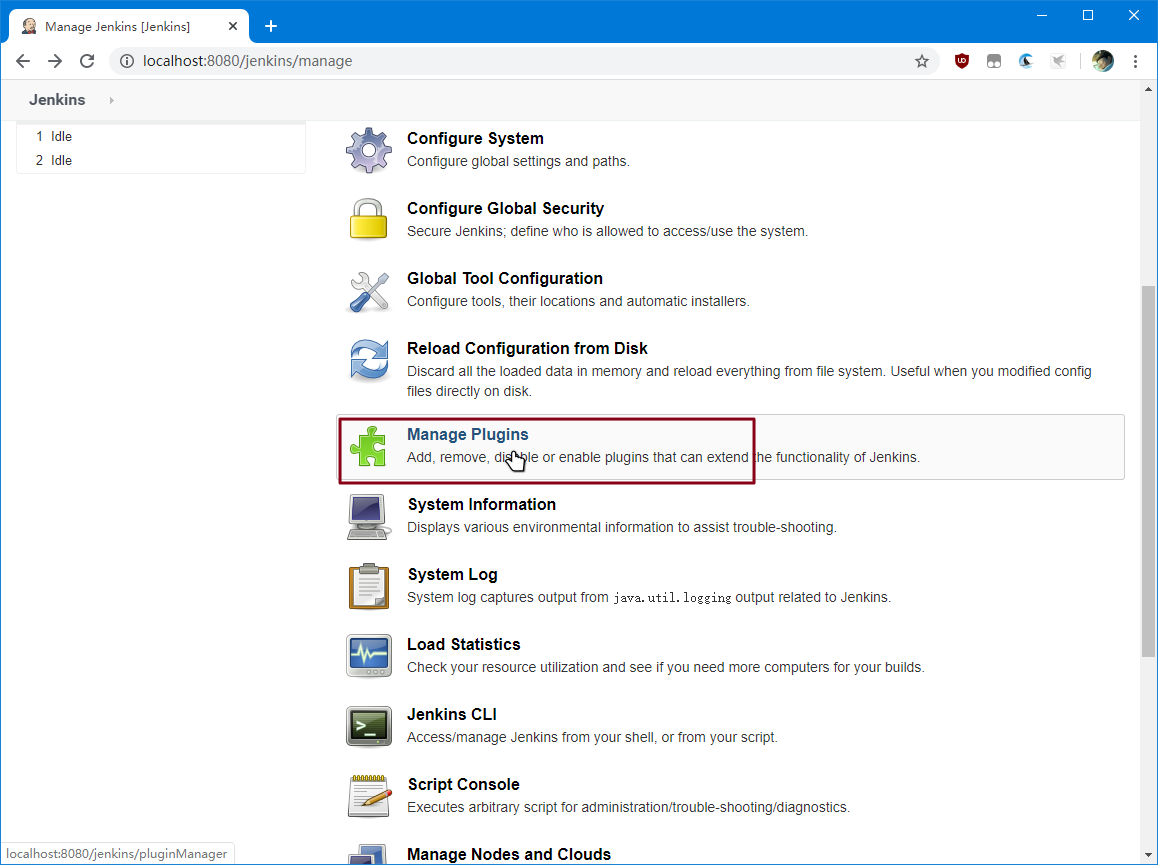Click the java.util.logging monospace text
The height and width of the screenshot is (865, 1158).
click(672, 598)
